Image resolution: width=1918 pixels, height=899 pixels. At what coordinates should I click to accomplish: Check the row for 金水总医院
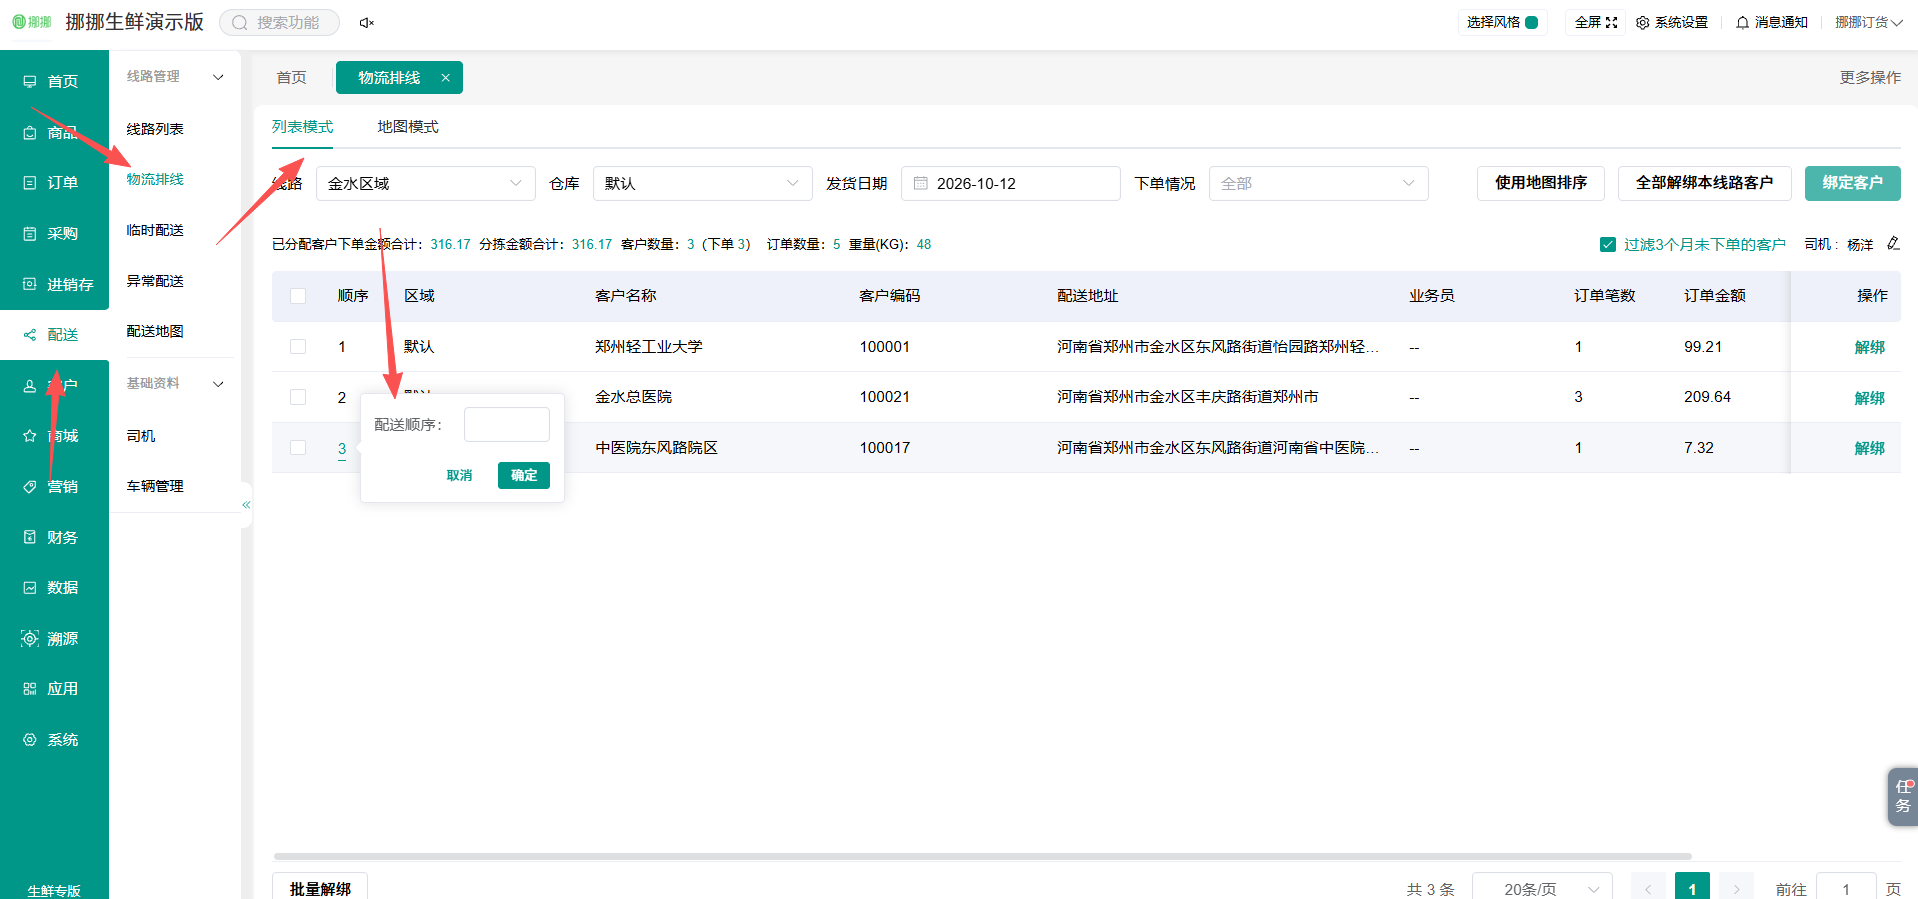click(x=298, y=397)
